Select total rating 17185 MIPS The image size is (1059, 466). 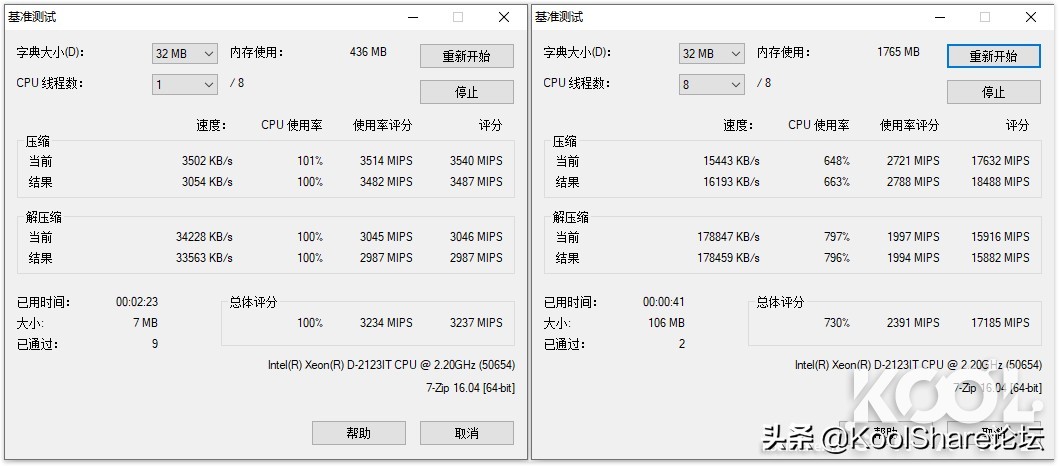point(1000,323)
